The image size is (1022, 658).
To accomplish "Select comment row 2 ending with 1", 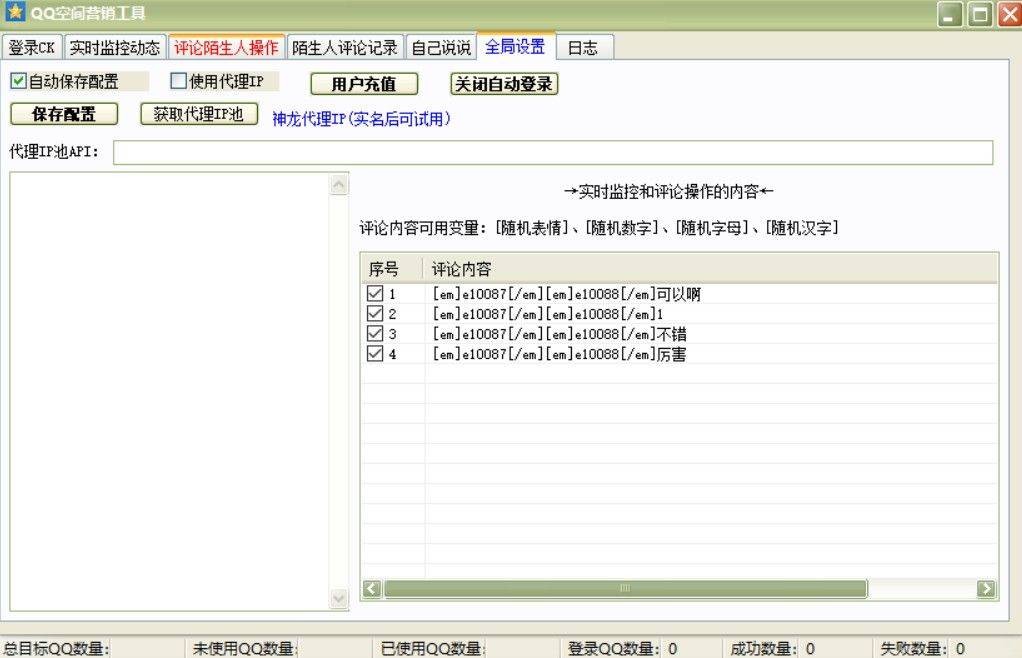I will (x=548, y=314).
